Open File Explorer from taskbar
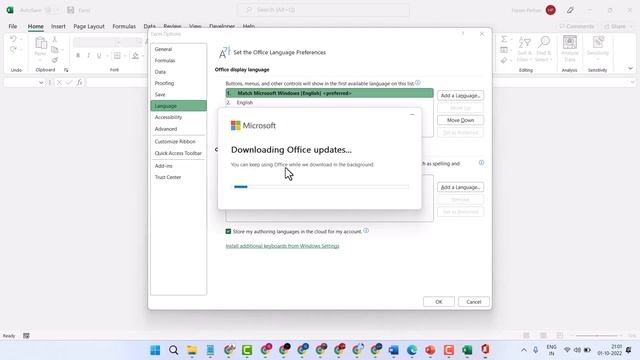The image size is (640, 360). (x=192, y=350)
